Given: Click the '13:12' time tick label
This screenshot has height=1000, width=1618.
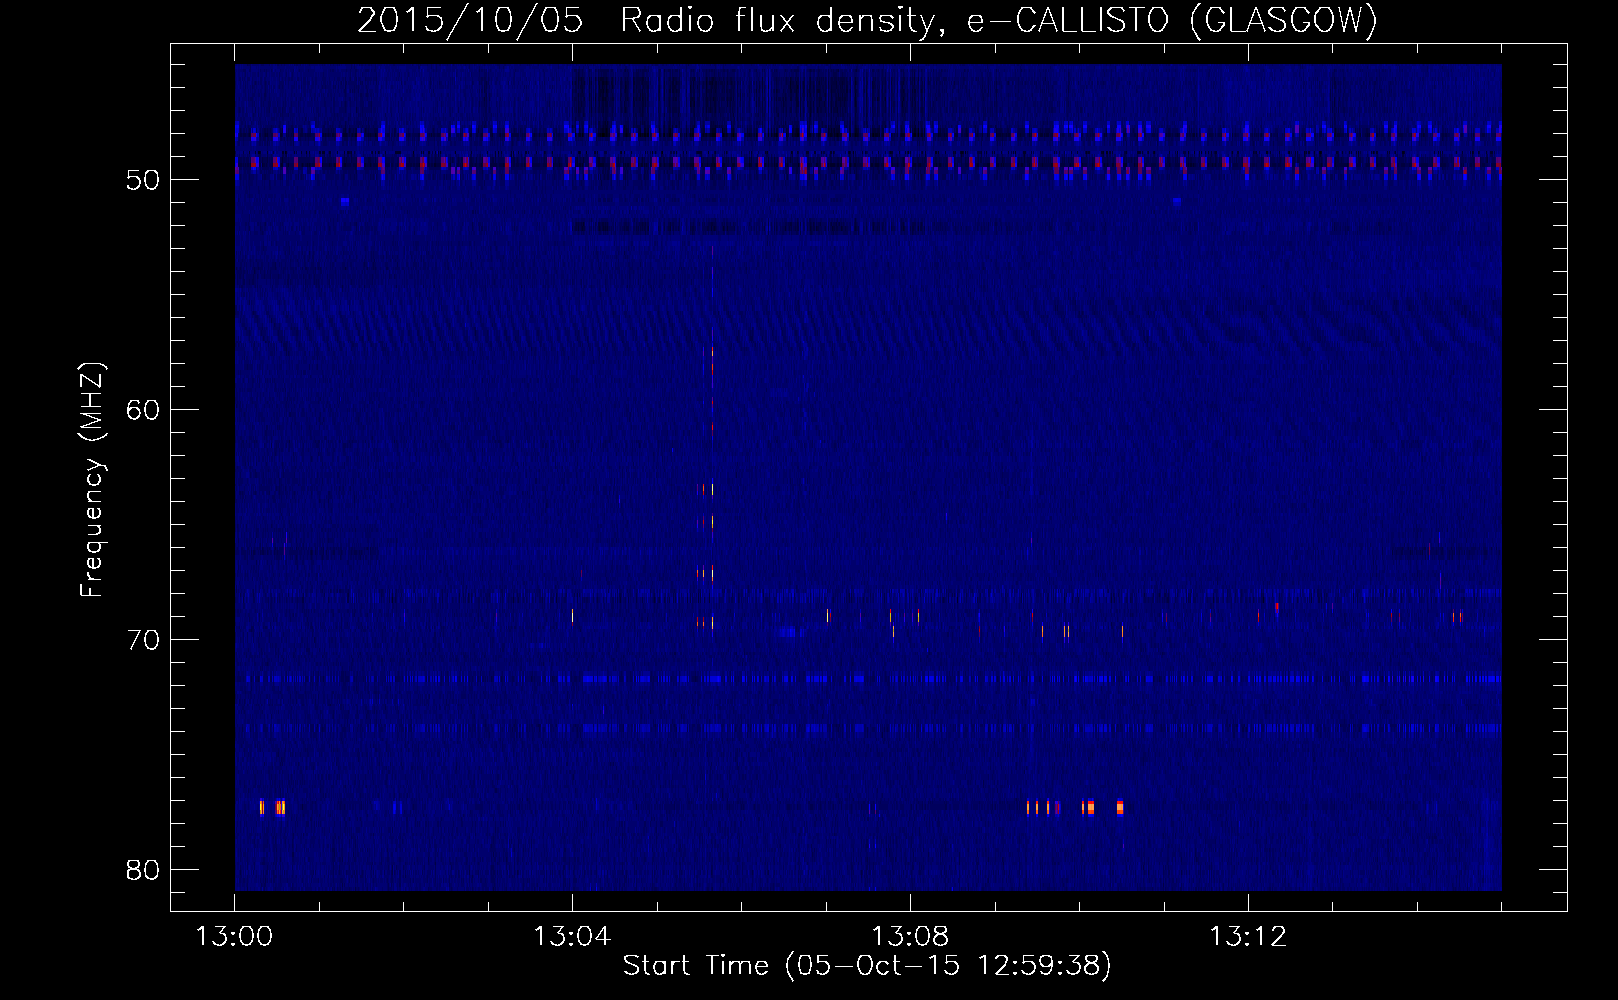Looking at the screenshot, I should pos(1248,937).
